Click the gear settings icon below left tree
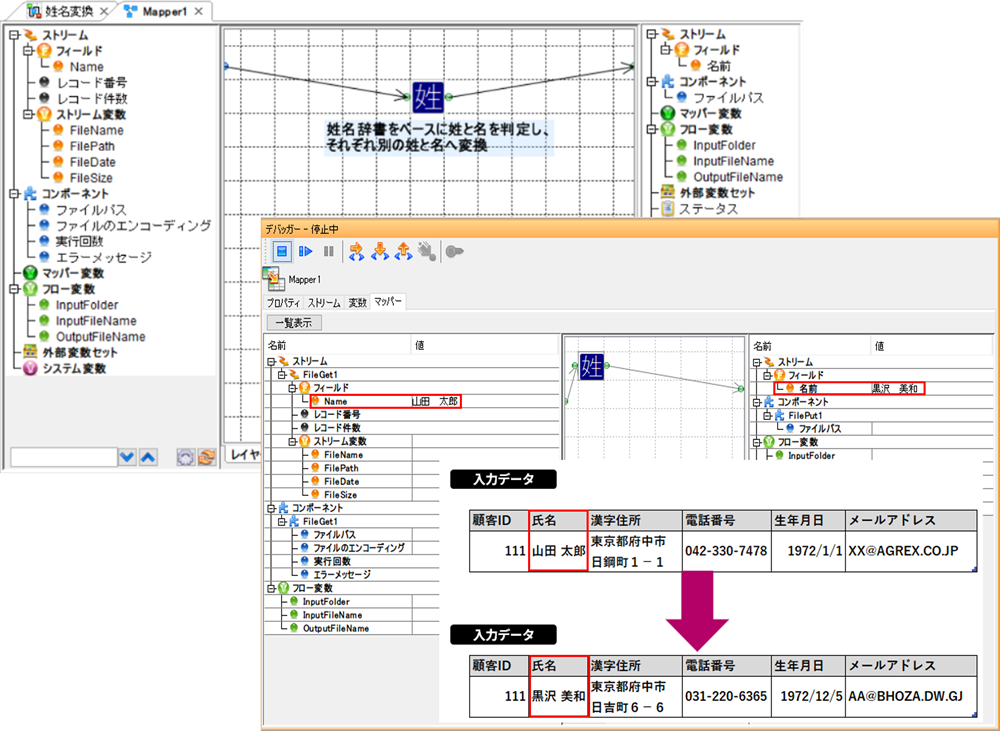1000x731 pixels. click(x=186, y=457)
